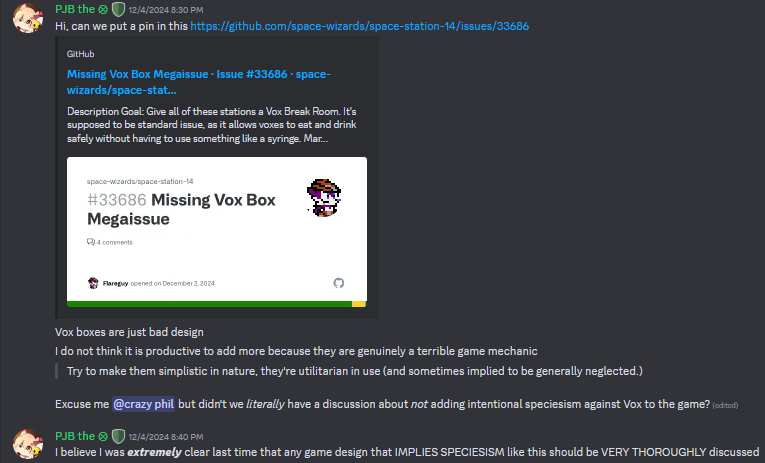Viewport: 765px width, 463px height.
Task: Click the 12/4/2024 8:30 PM timestamp
Action: click(x=166, y=10)
